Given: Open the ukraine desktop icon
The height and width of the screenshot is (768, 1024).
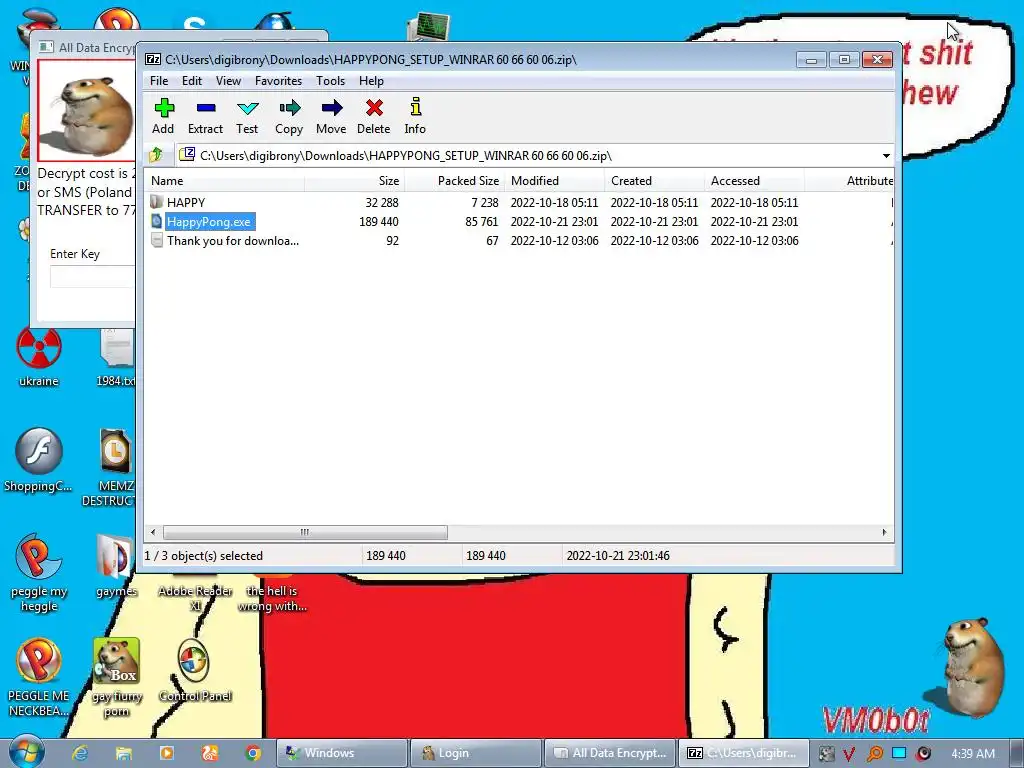Looking at the screenshot, I should coord(39,358).
